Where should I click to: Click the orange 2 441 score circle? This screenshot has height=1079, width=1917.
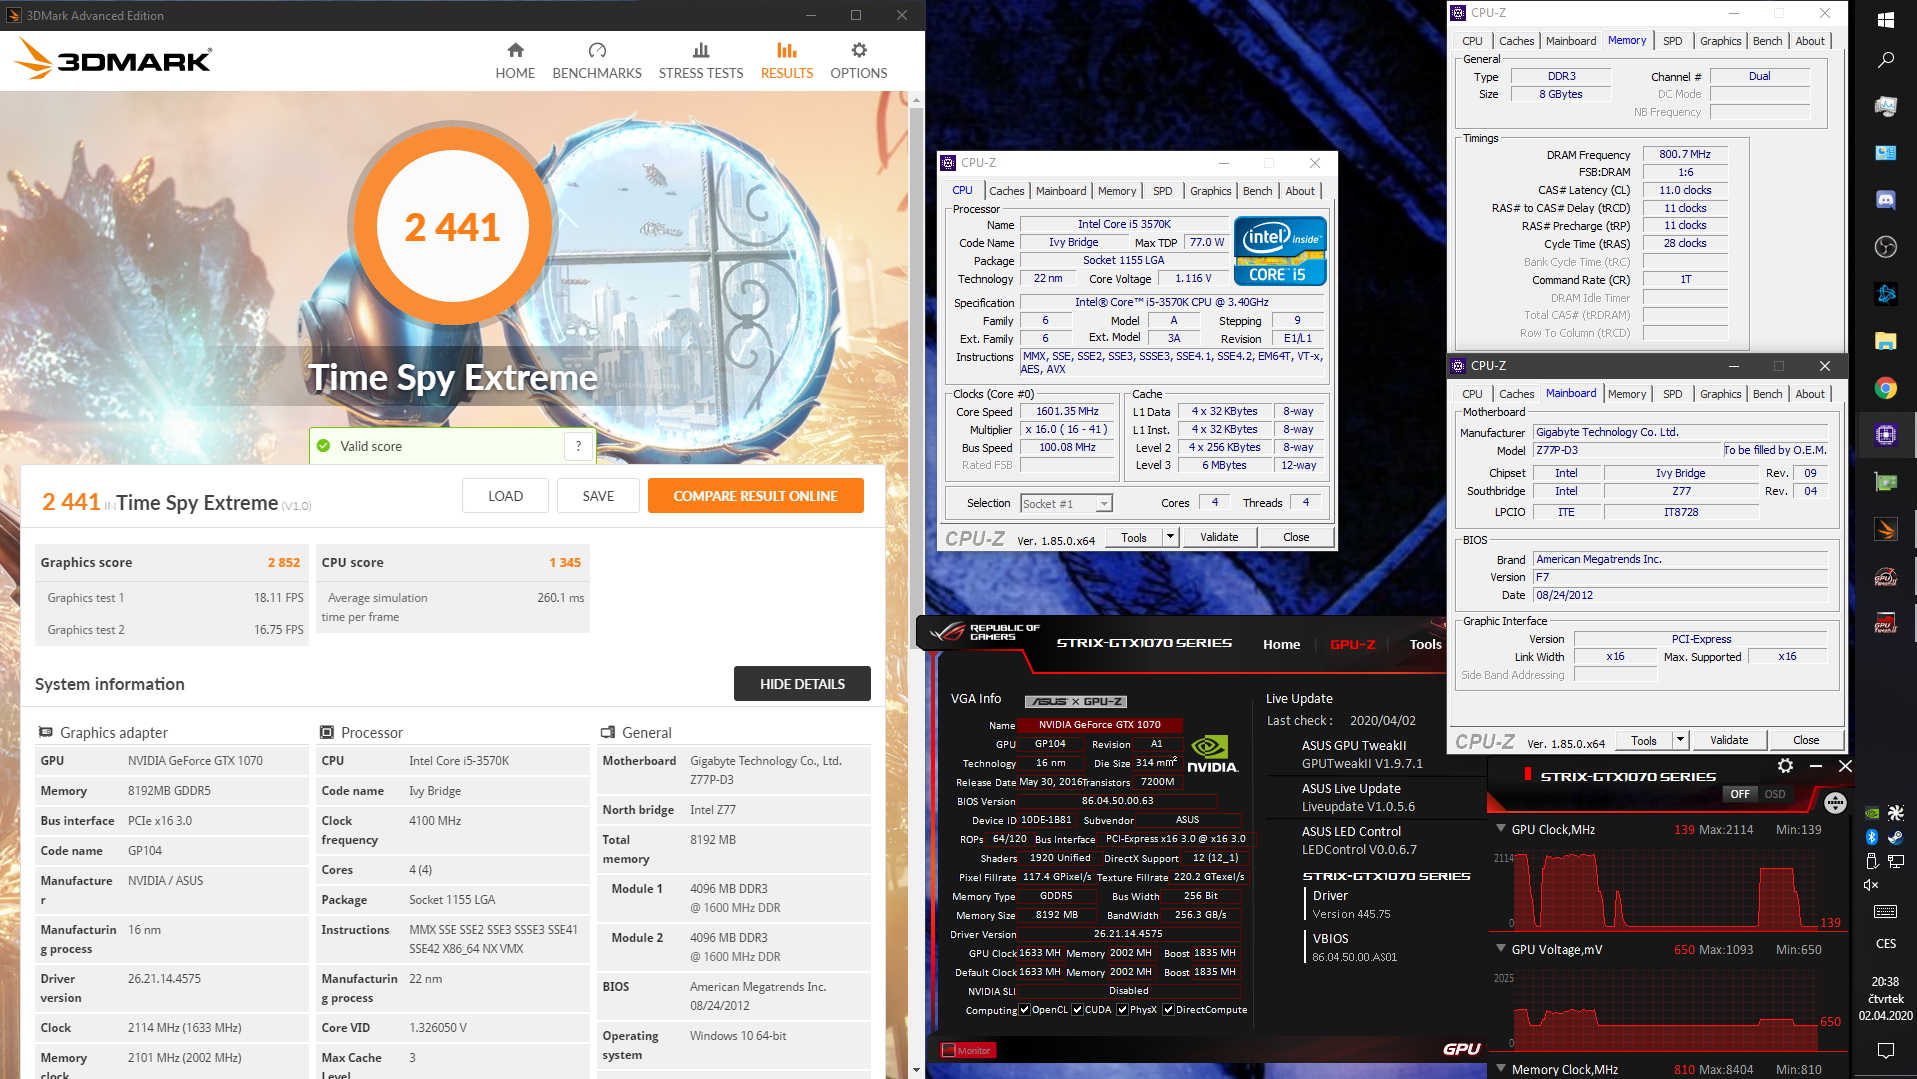[x=451, y=227]
